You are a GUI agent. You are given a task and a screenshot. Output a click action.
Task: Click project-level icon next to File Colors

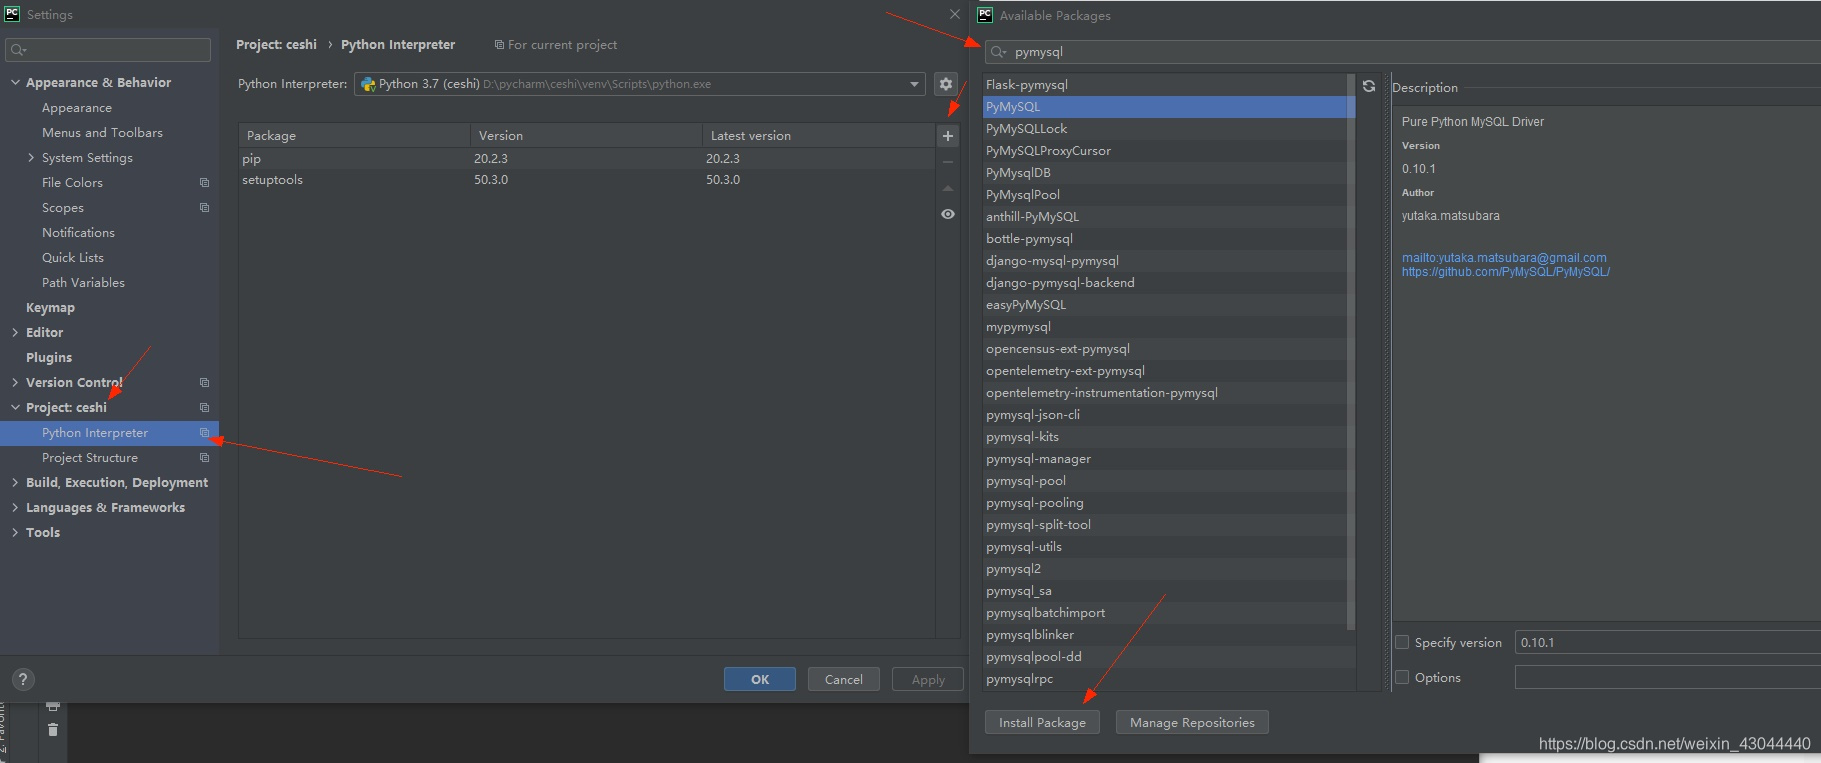[x=204, y=183]
